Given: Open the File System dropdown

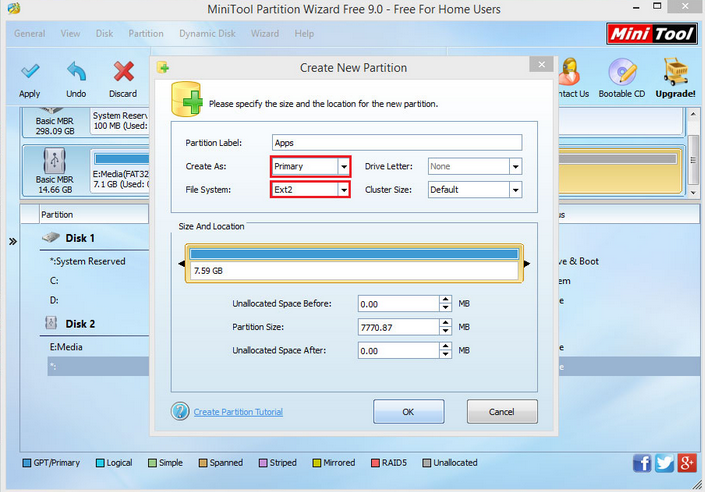Looking at the screenshot, I should (343, 189).
